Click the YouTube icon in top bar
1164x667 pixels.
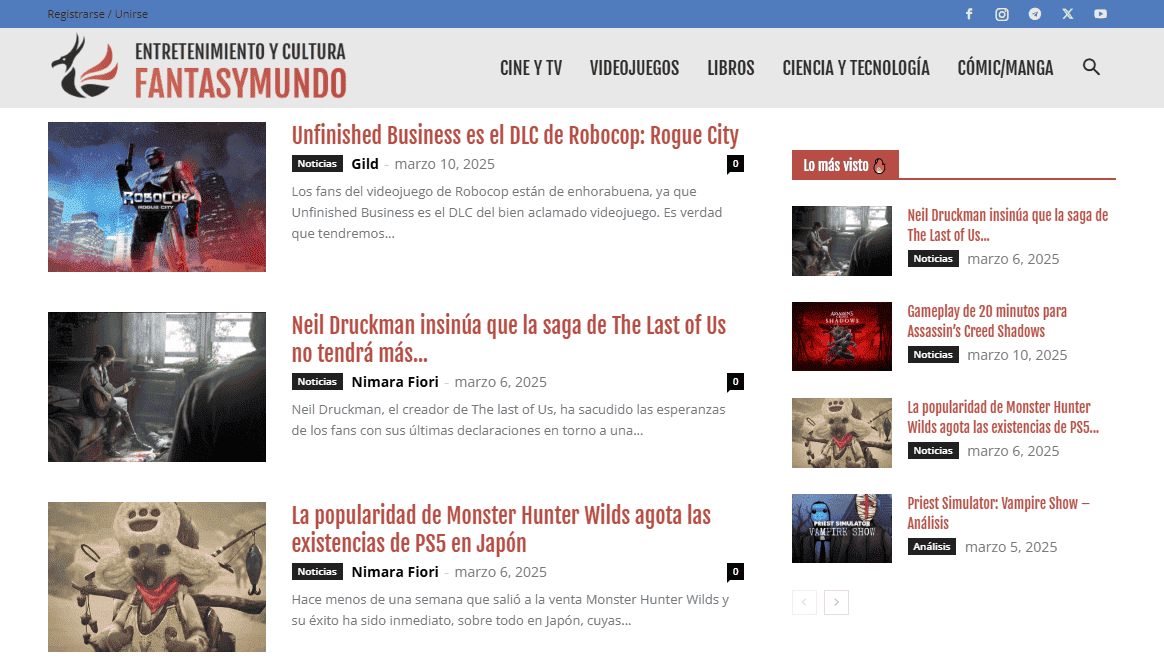coord(1100,14)
